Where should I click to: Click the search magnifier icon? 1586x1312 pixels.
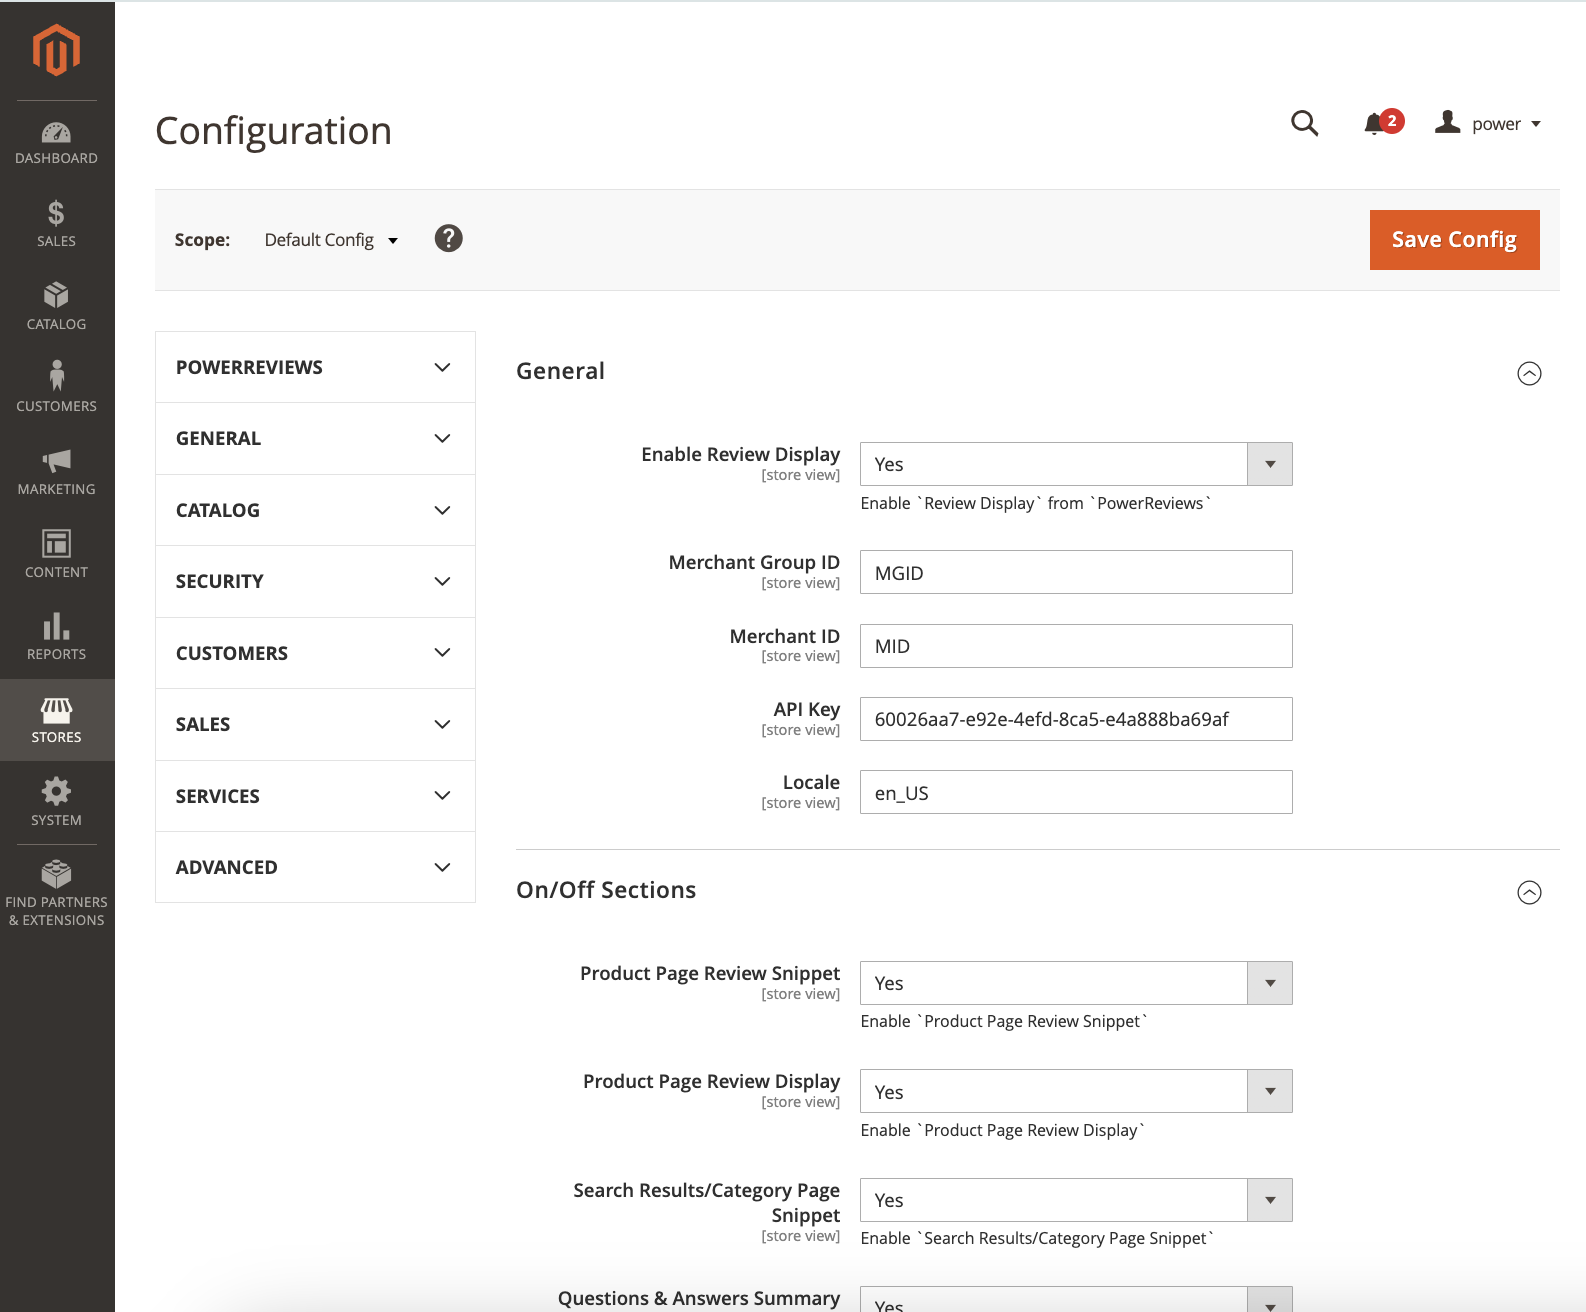tap(1305, 123)
